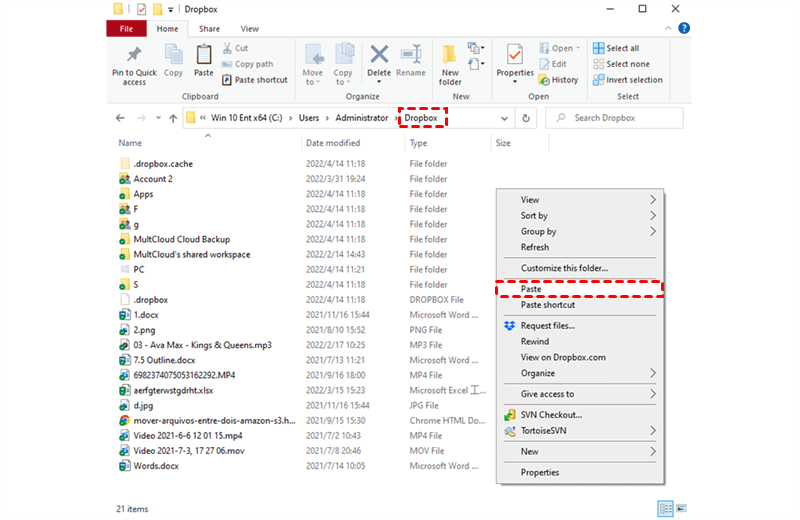800x520 pixels.
Task: Click History in the Open group
Action: point(559,80)
